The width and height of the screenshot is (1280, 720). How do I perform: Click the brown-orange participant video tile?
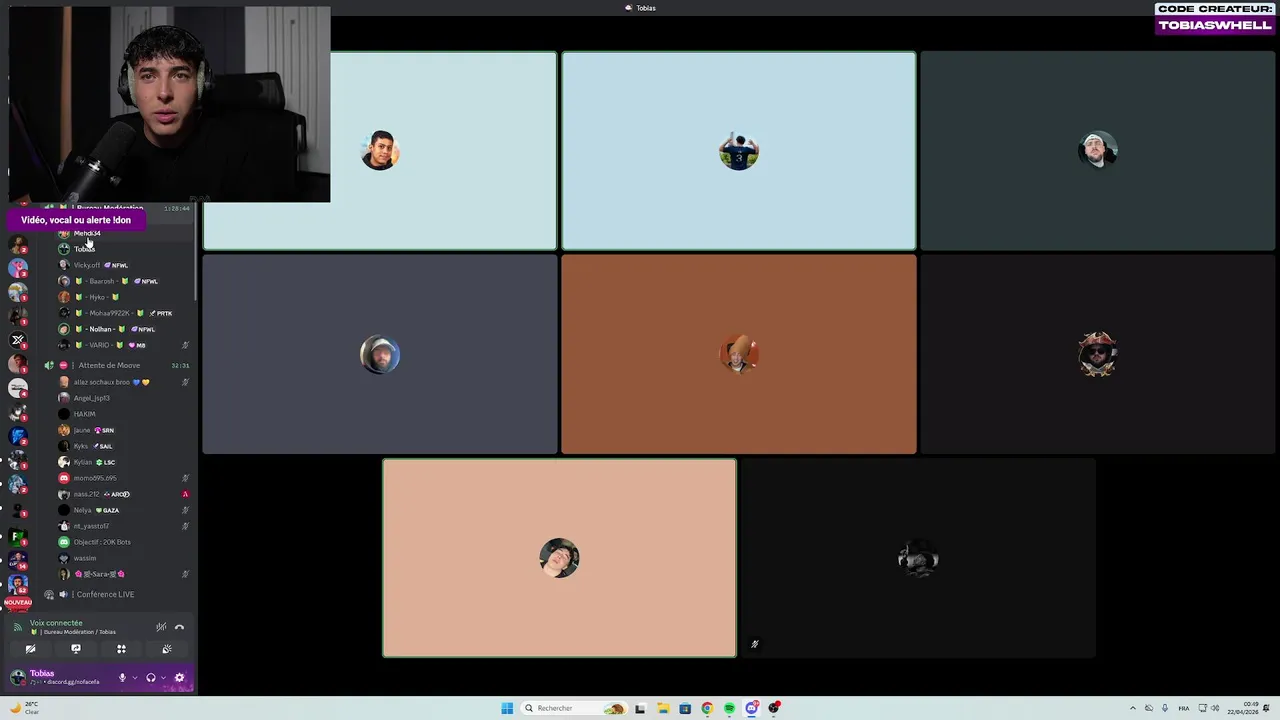tap(738, 354)
